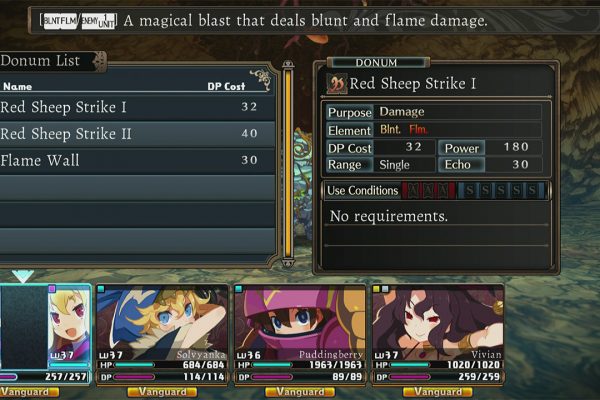
Task: Click the ENEMY 1 UNIT target tag
Action: click(x=98, y=21)
